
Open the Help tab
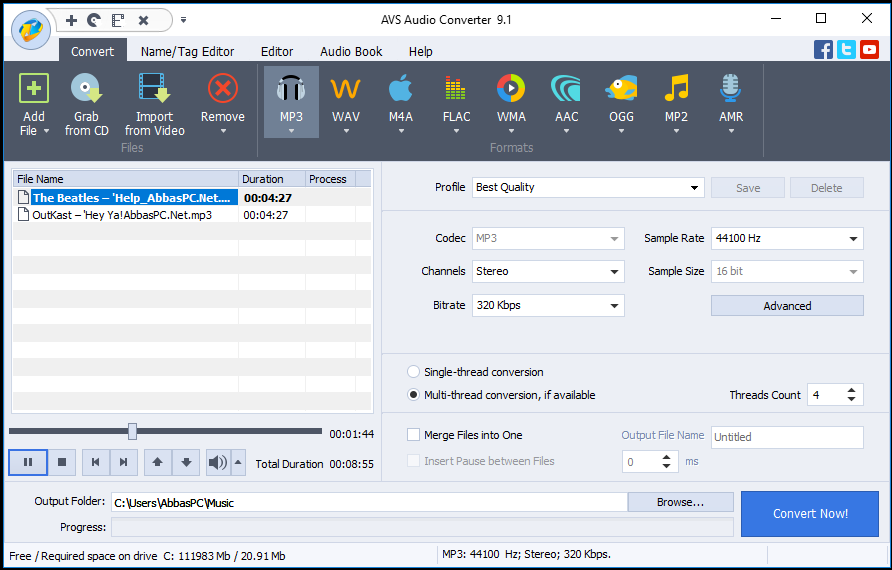pyautogui.click(x=420, y=51)
